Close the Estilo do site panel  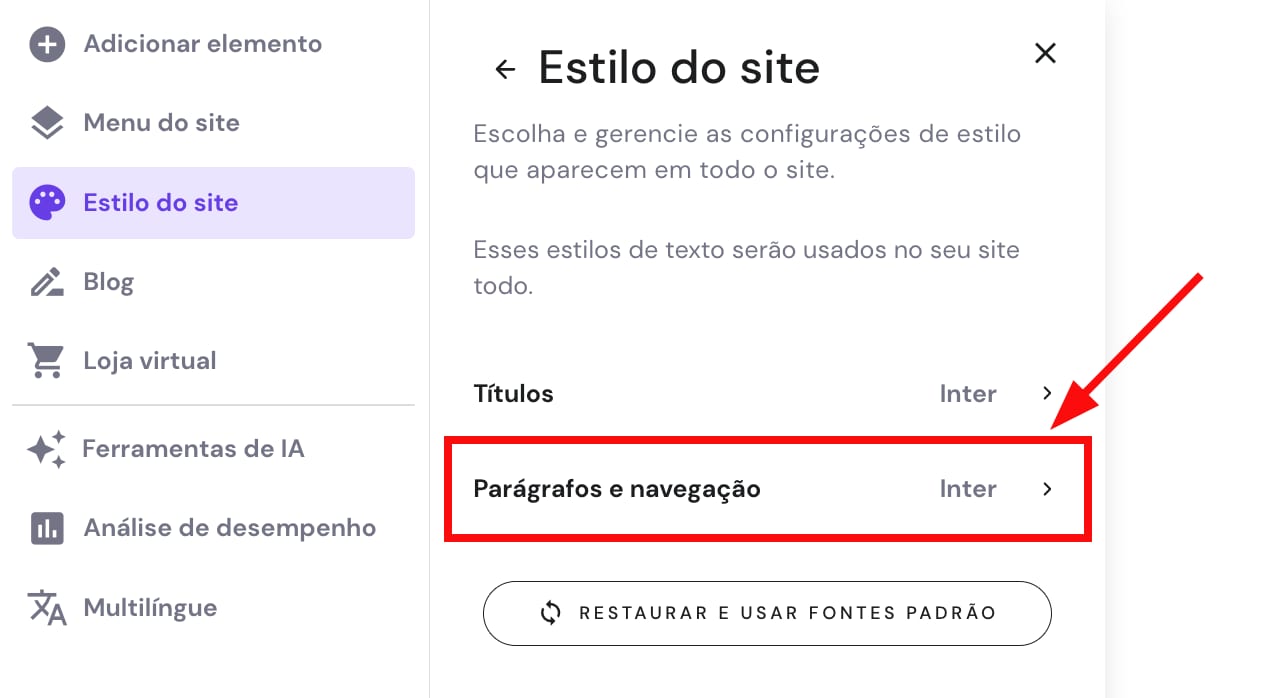[x=1044, y=53]
